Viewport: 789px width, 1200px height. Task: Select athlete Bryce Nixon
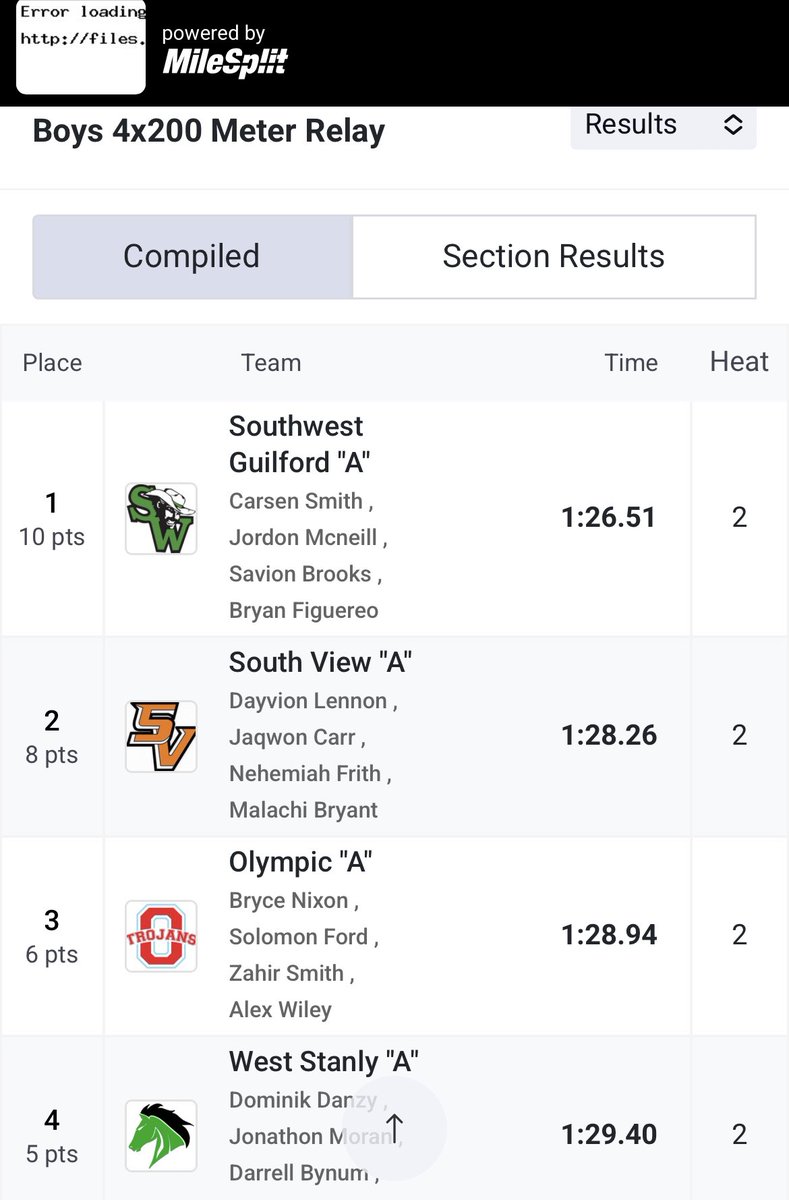(288, 900)
